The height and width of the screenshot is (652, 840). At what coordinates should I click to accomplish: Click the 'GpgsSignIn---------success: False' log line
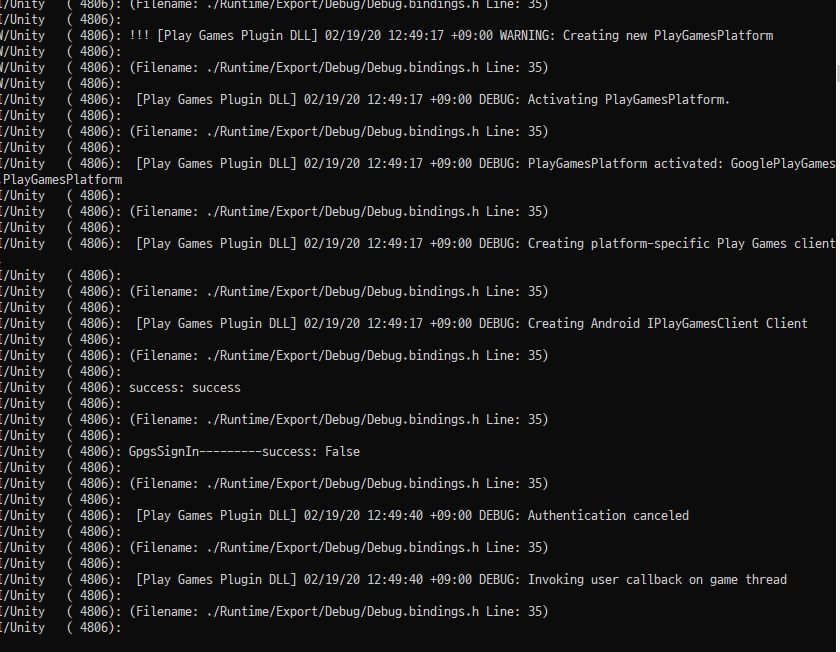(244, 452)
